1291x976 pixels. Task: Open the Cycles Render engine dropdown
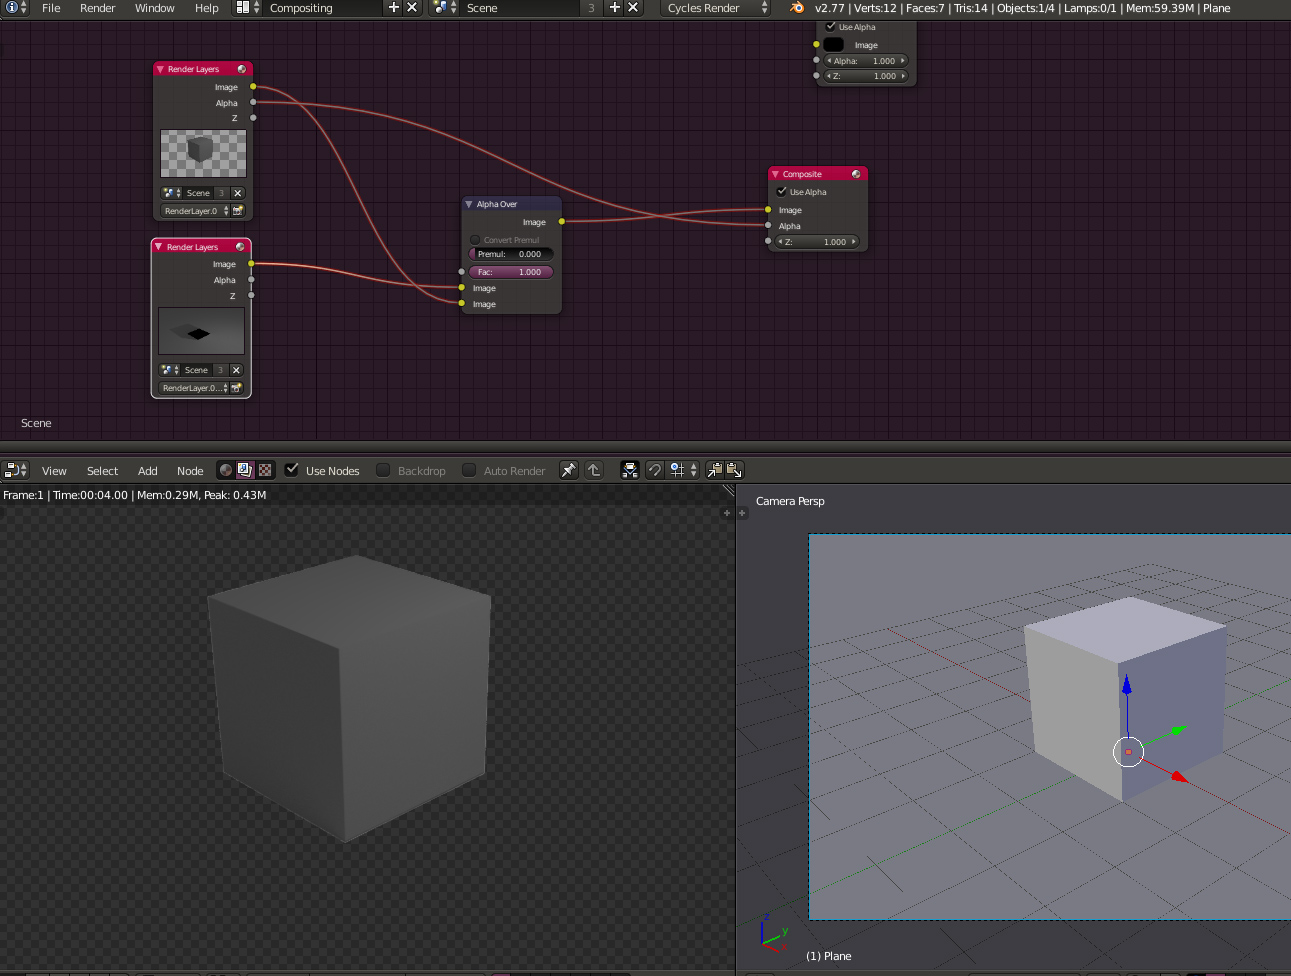(x=716, y=7)
